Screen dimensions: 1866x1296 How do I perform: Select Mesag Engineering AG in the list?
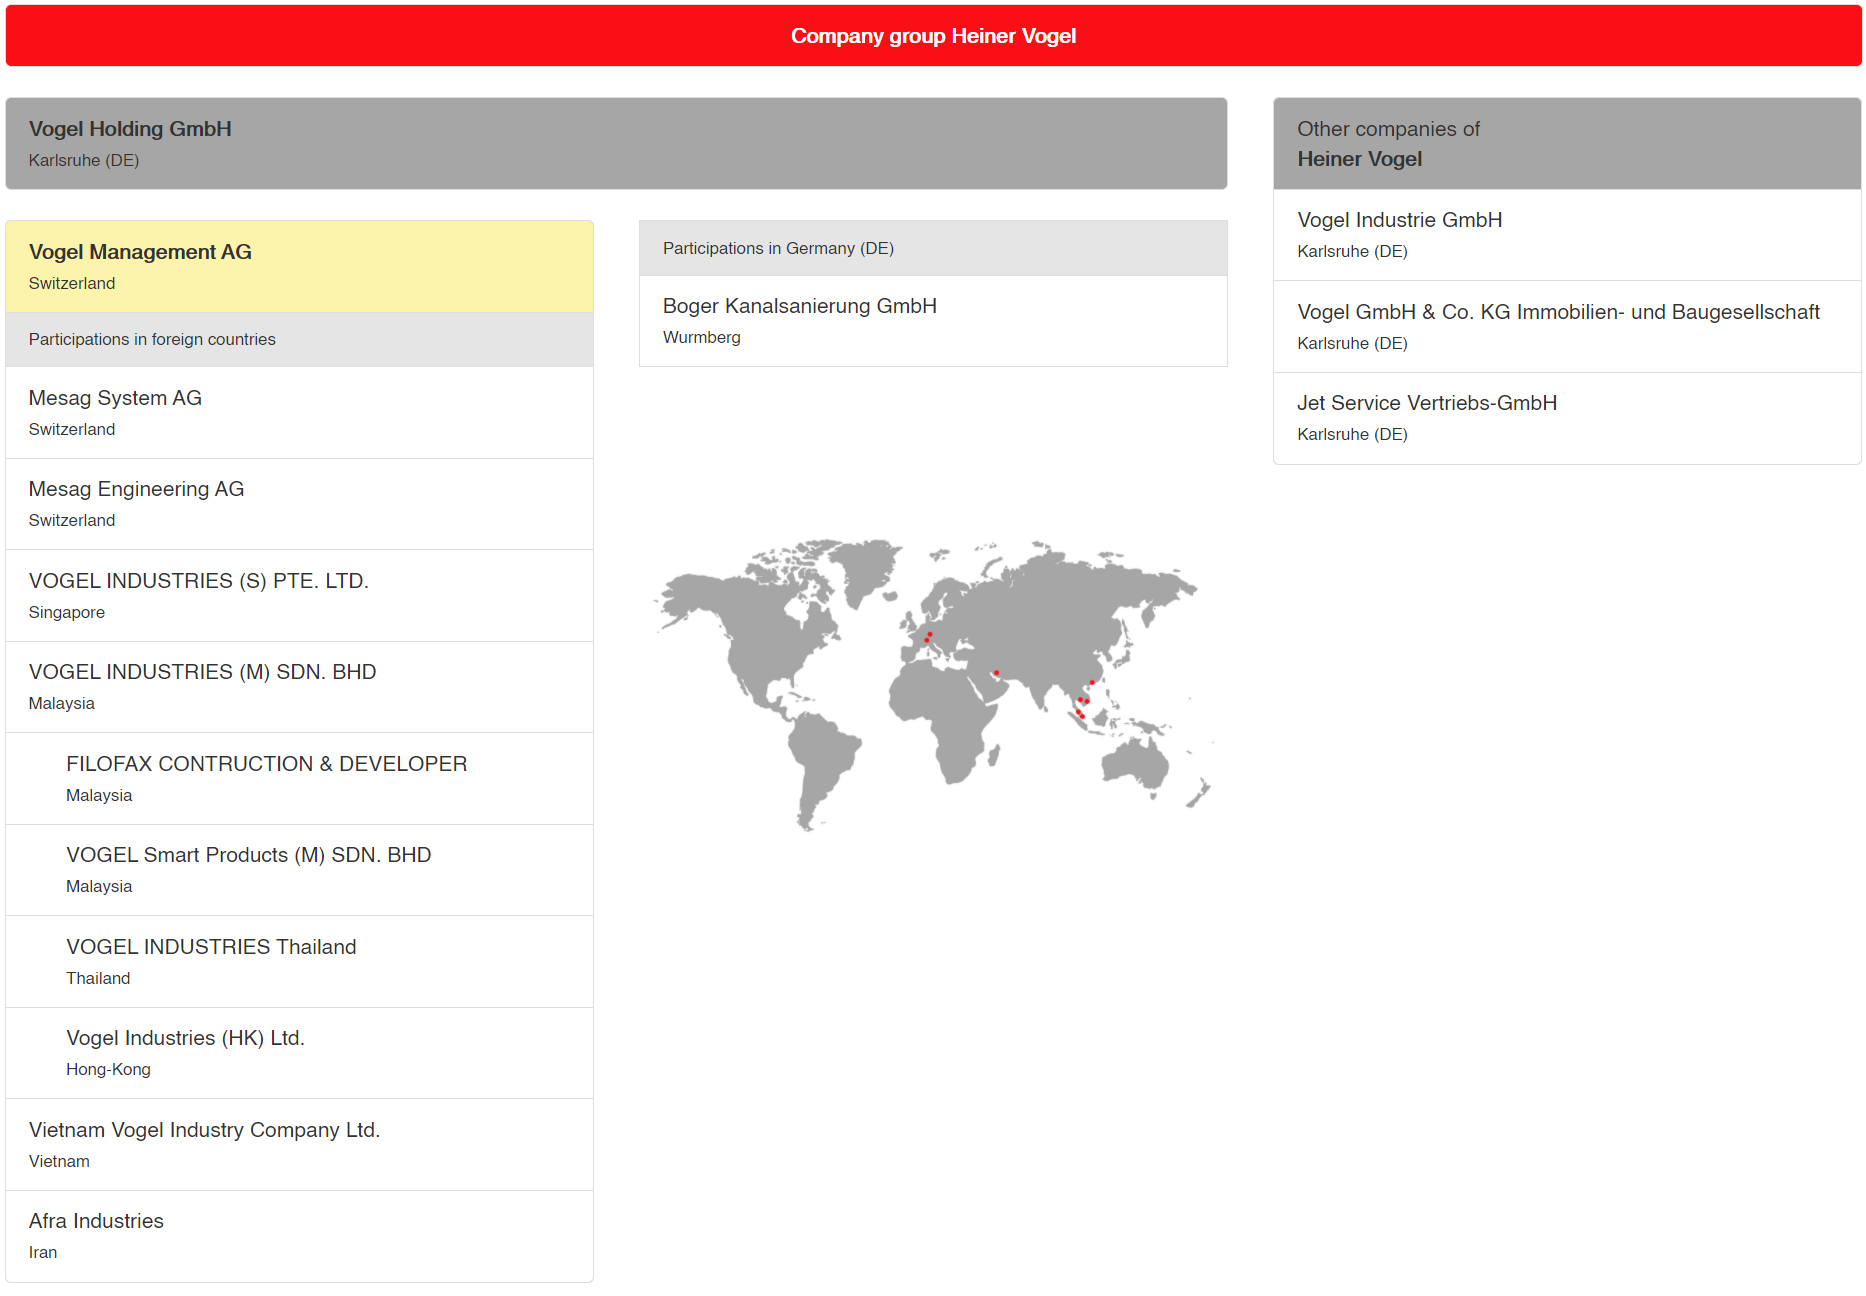(x=136, y=489)
